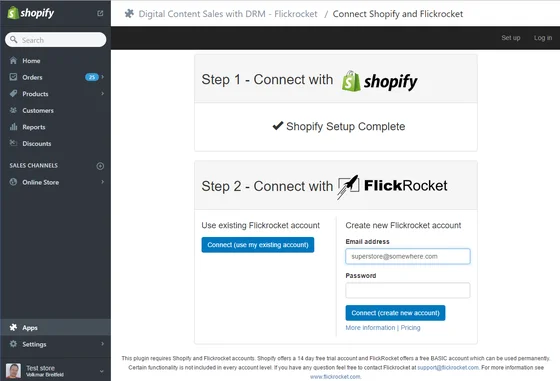Click Connect (use my existing account) button
Image resolution: width=560 pixels, height=381 pixels.
click(x=258, y=245)
